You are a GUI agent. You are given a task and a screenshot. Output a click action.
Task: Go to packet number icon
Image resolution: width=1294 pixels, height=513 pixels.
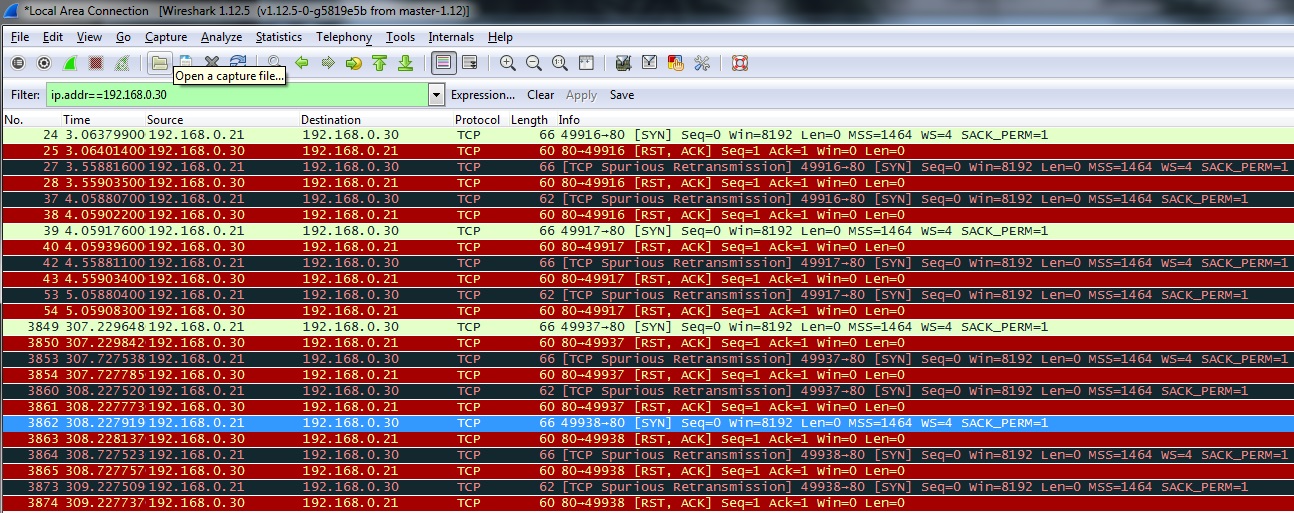[353, 63]
